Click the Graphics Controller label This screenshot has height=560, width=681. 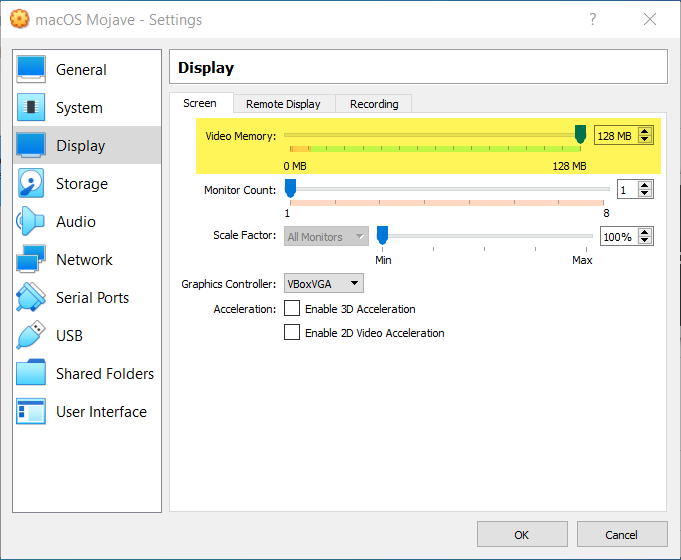click(x=228, y=284)
